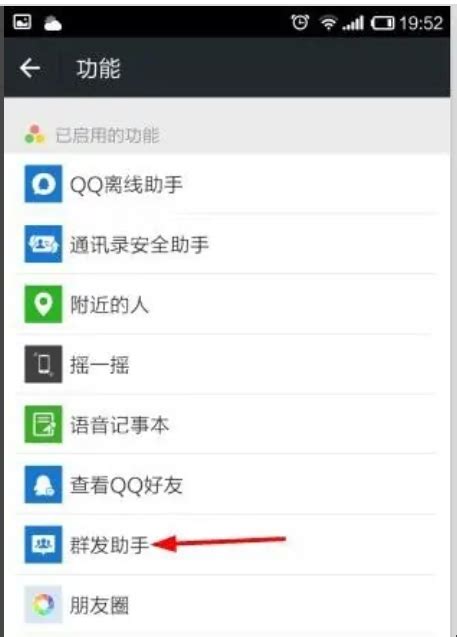Open the 摇一摇 phone shake icon
The width and height of the screenshot is (457, 637).
coord(43,364)
